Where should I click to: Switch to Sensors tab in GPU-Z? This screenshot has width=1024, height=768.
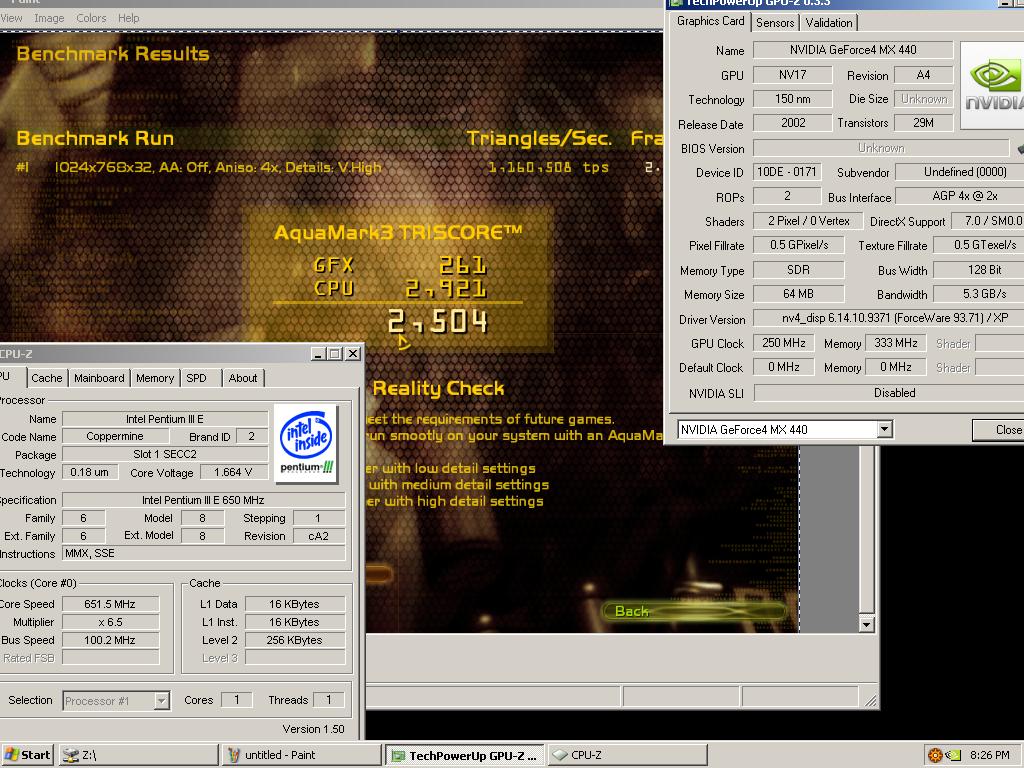[x=775, y=23]
